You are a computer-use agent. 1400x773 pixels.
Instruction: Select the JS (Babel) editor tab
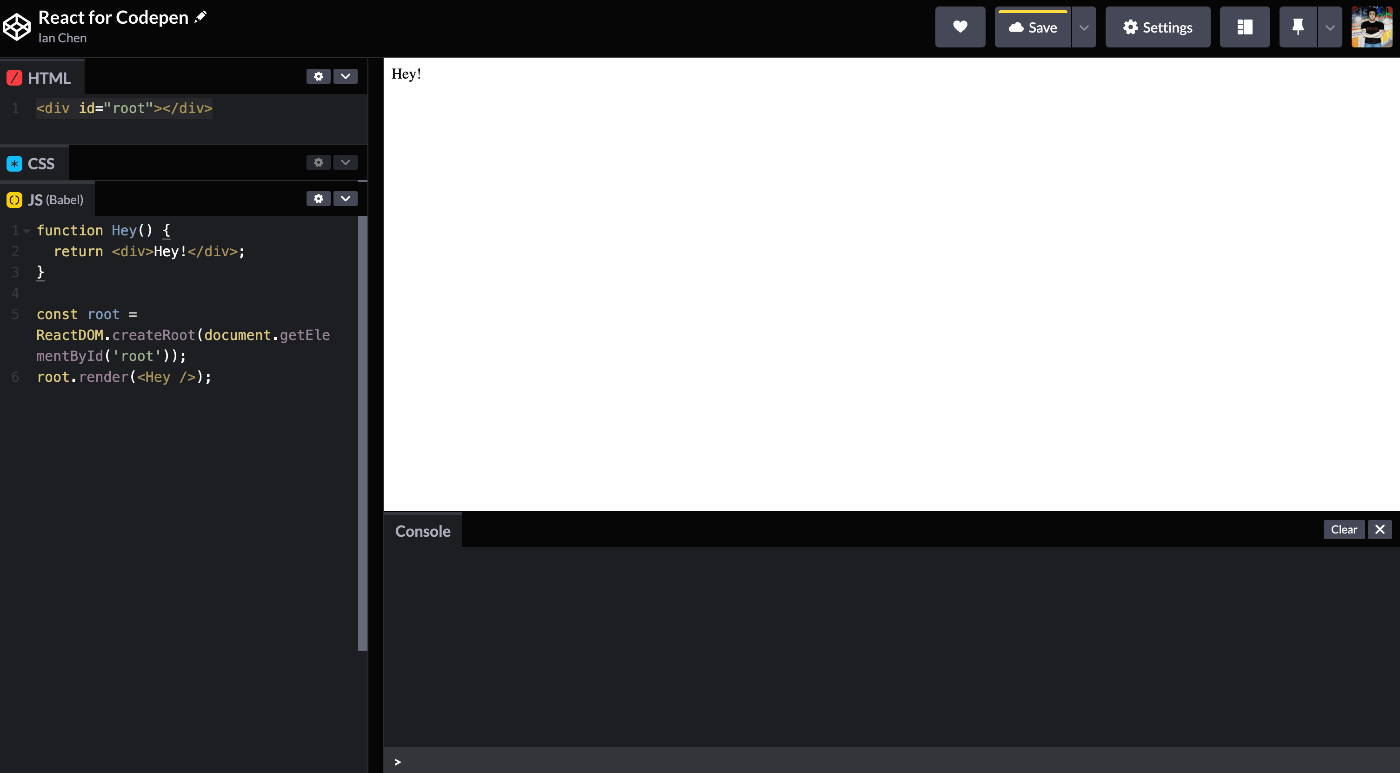[x=47, y=199]
